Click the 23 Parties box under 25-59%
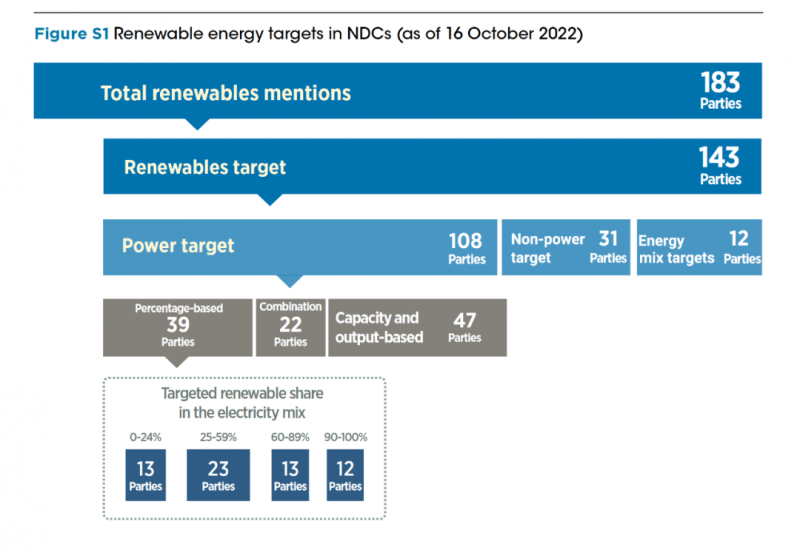 218,474
